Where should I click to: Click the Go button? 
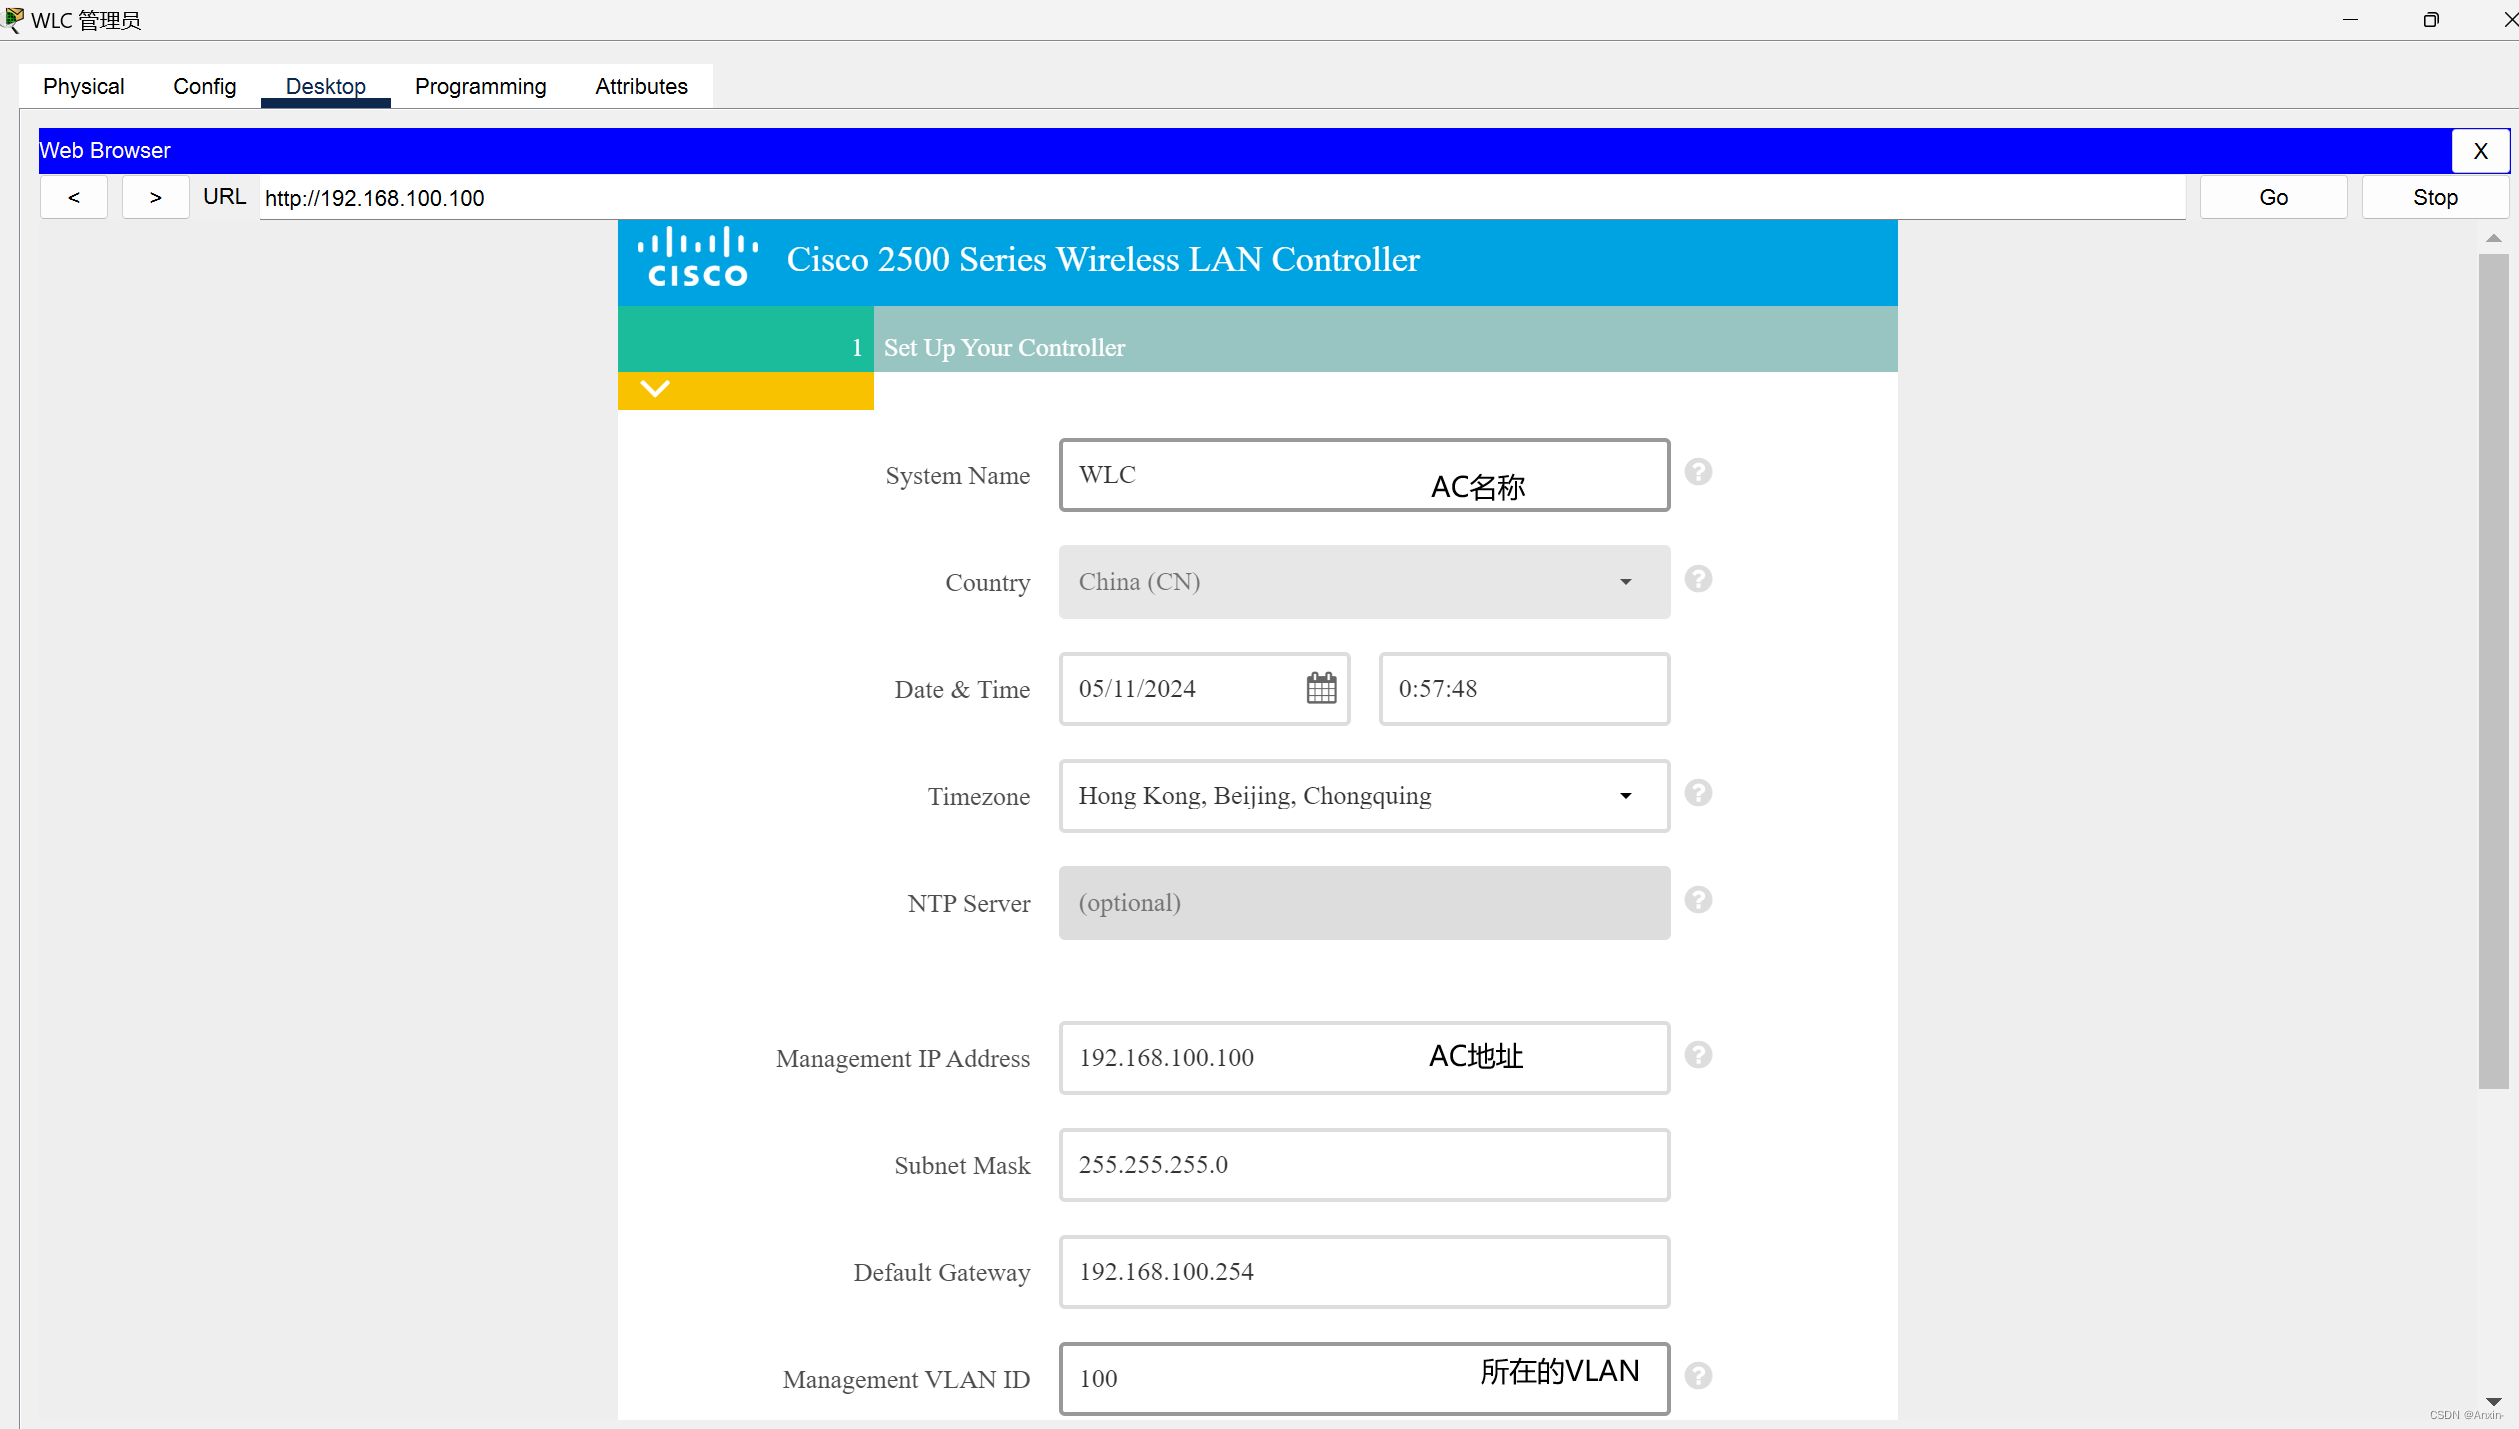pos(2272,197)
